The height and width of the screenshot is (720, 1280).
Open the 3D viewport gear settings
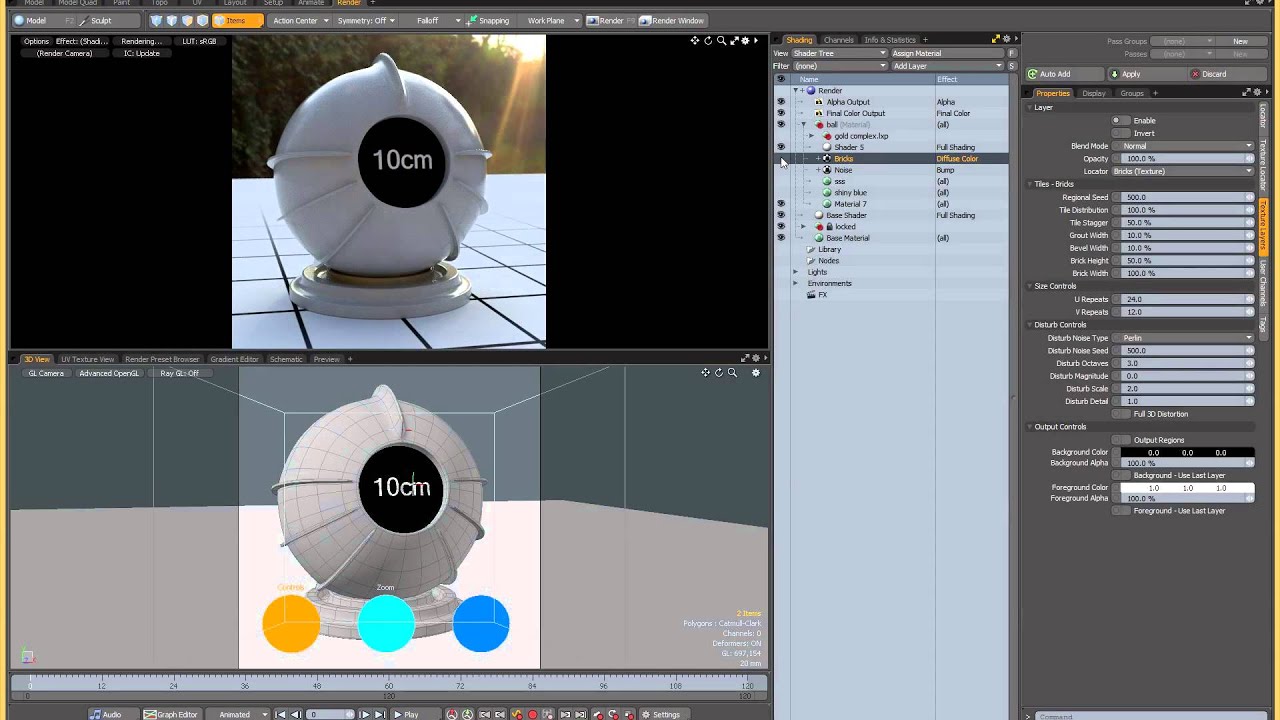click(x=756, y=373)
